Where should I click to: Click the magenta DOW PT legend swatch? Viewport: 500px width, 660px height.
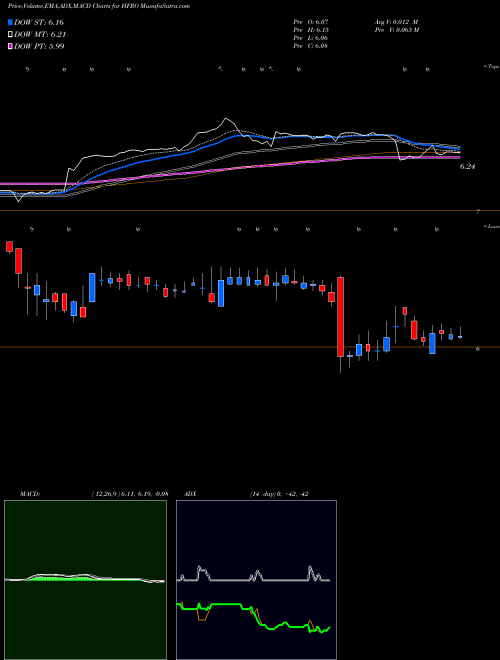pos(11,46)
